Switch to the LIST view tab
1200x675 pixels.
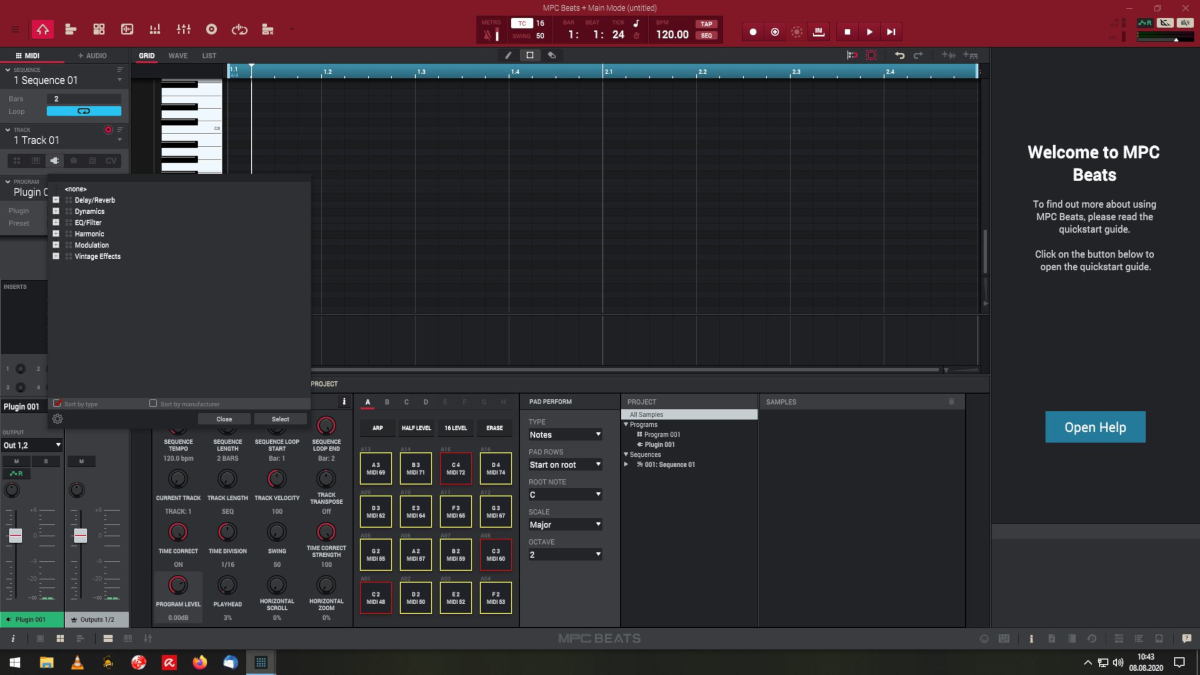209,56
